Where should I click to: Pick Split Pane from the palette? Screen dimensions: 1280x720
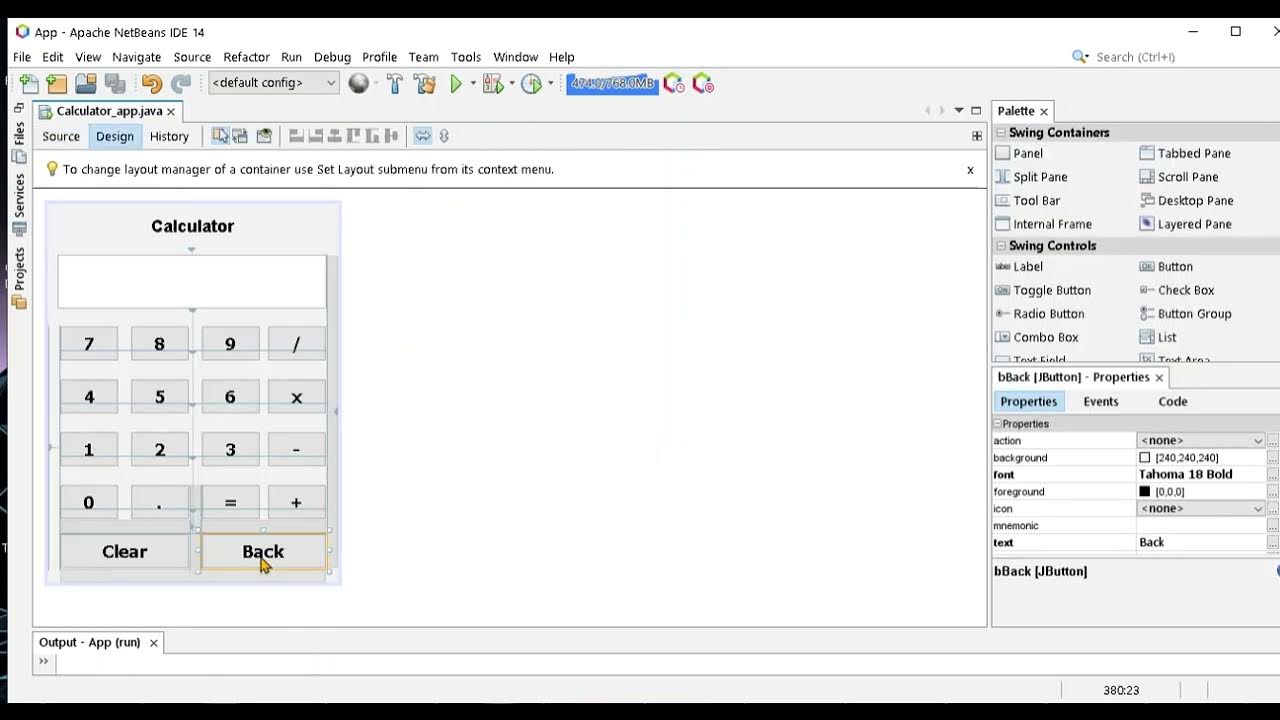tap(1032, 177)
